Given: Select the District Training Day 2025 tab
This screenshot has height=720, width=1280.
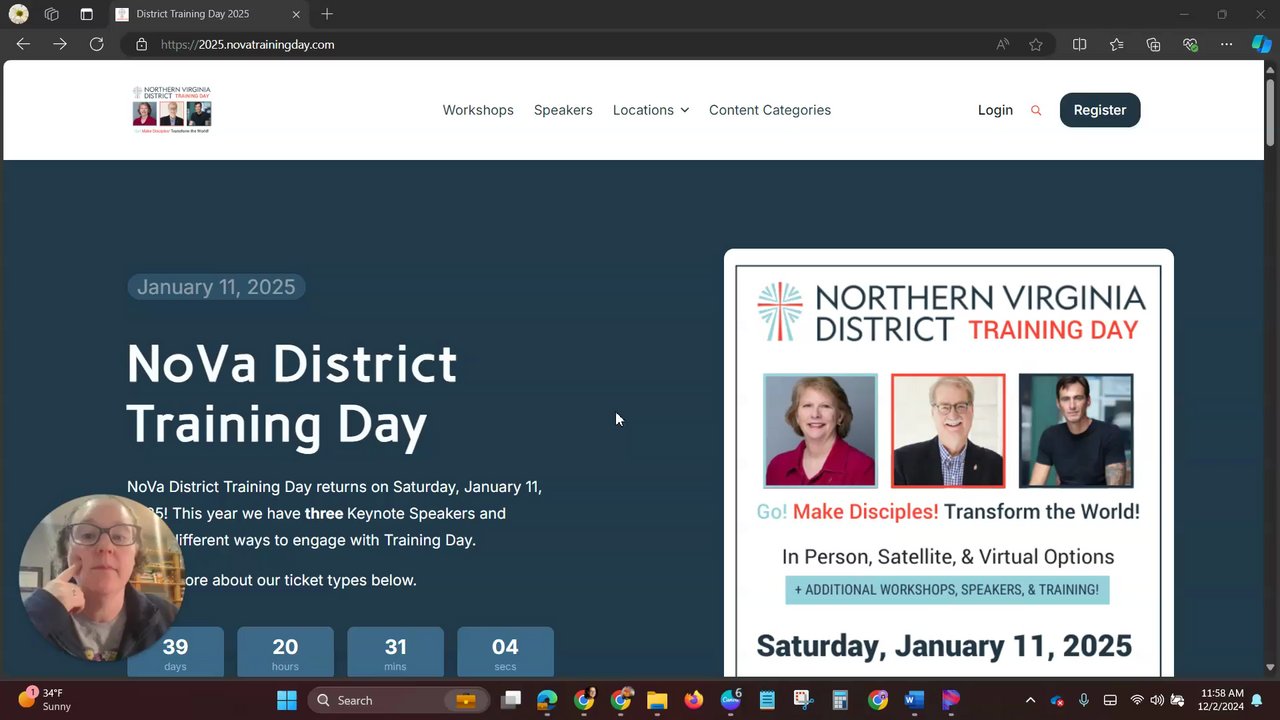Looking at the screenshot, I should point(208,14).
